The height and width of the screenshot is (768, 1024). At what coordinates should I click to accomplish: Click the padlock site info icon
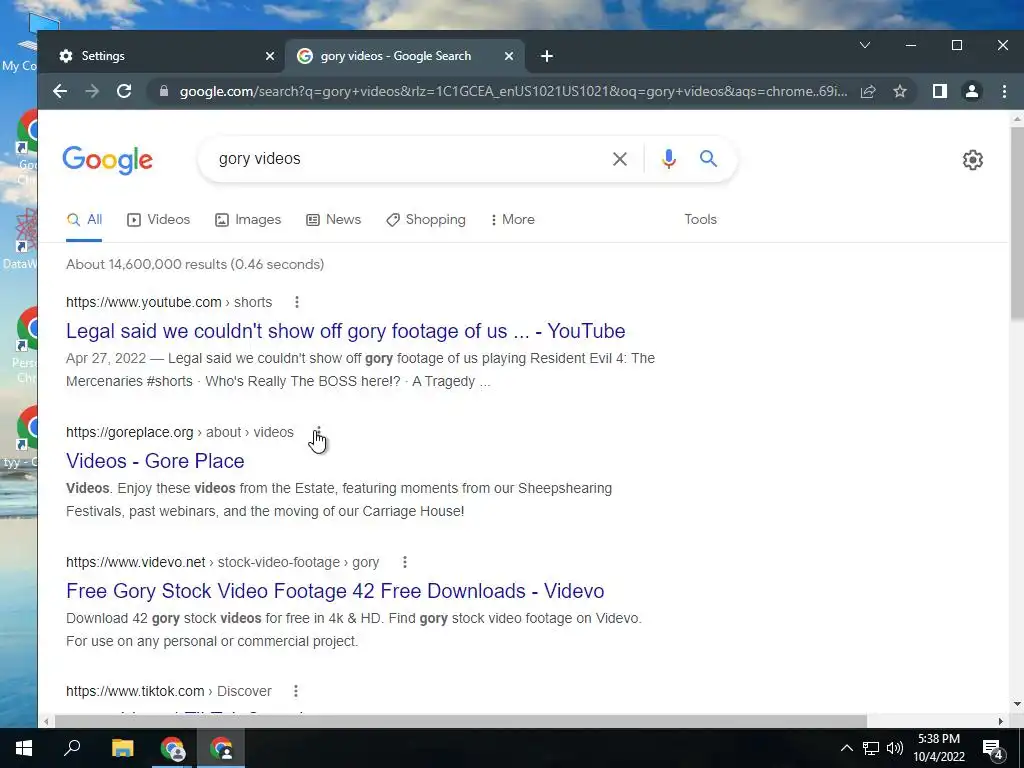coord(164,91)
